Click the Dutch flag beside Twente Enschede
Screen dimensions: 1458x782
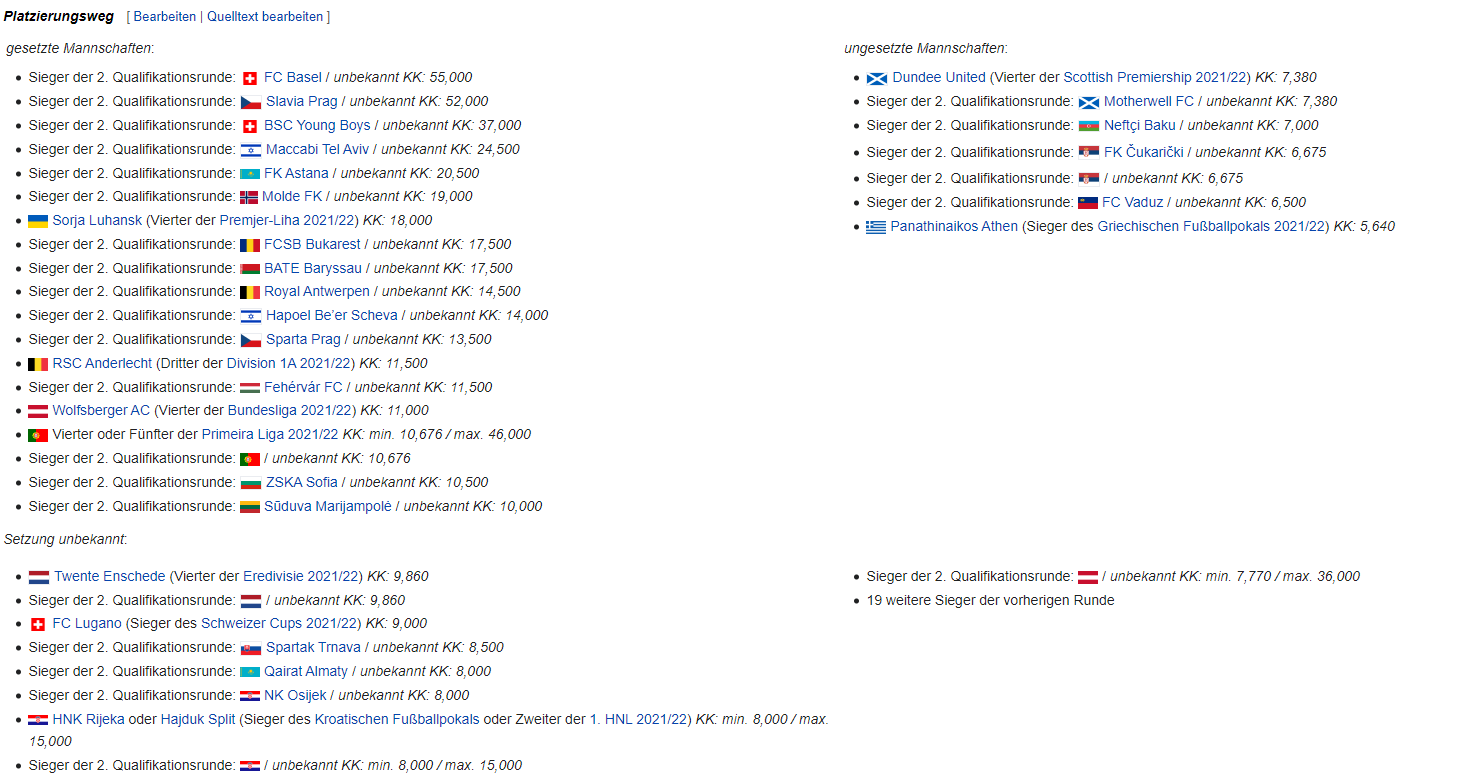point(39,577)
